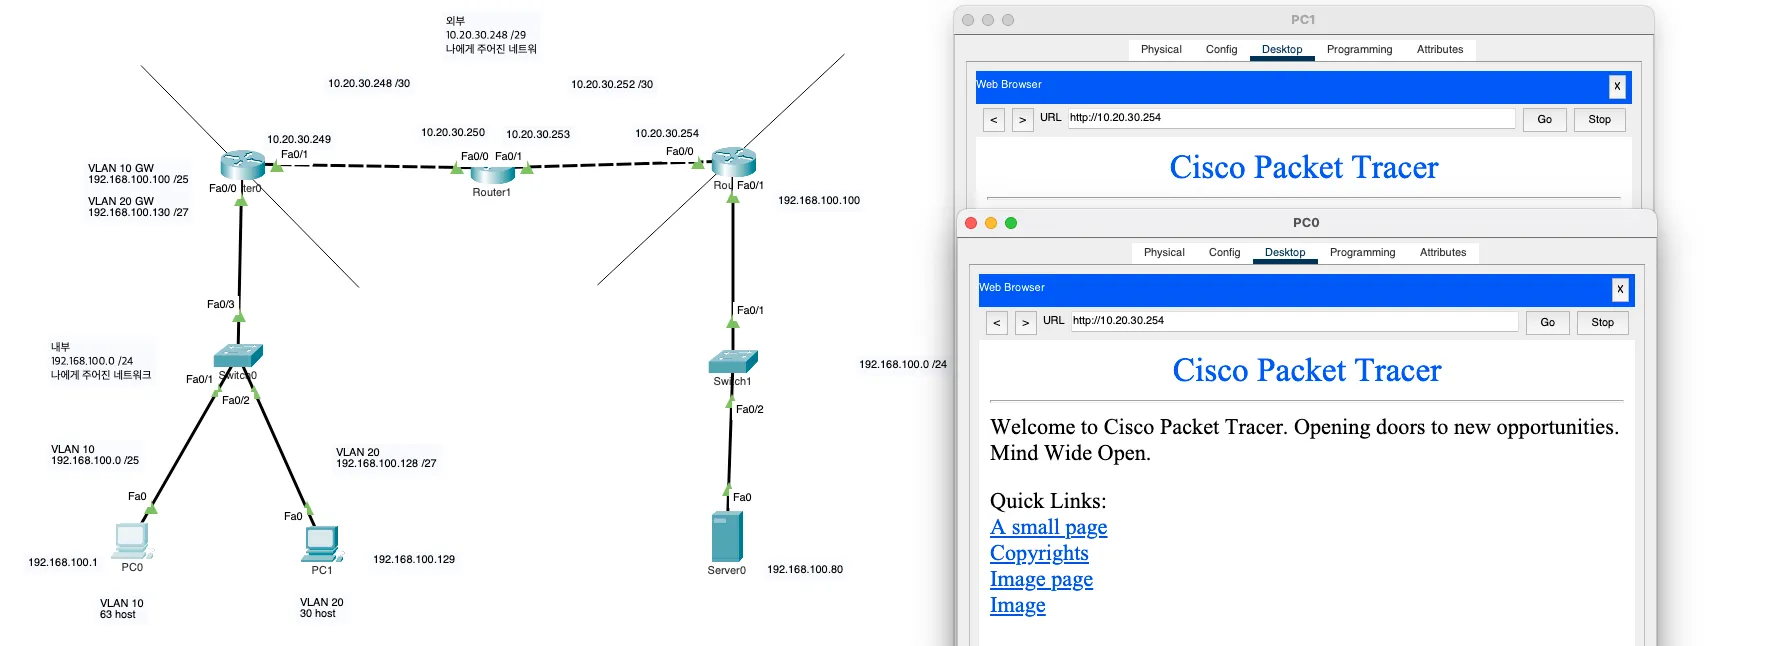Screen dimensions: 1784x646
Task: Select the Switch0 device icon
Action: click(238, 356)
